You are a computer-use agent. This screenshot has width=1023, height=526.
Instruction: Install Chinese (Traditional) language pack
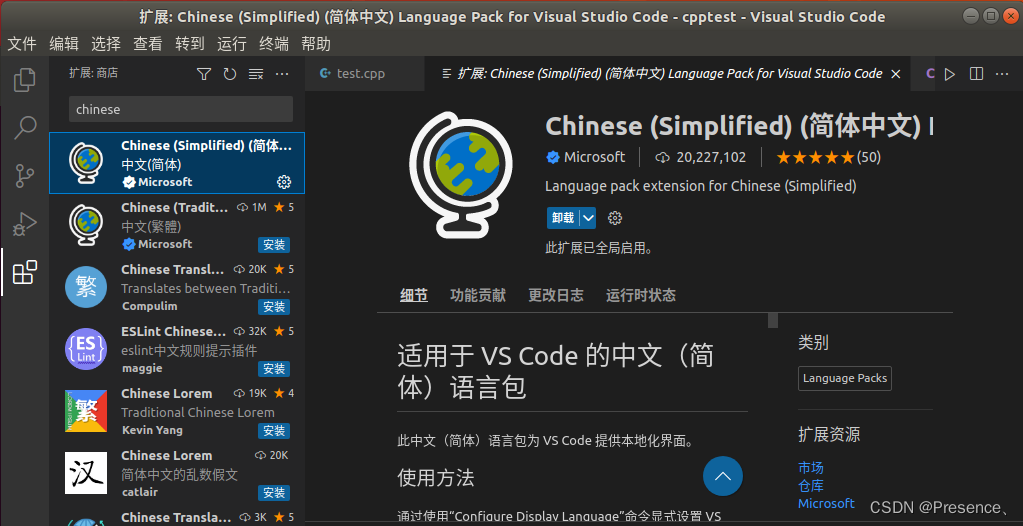click(274, 245)
